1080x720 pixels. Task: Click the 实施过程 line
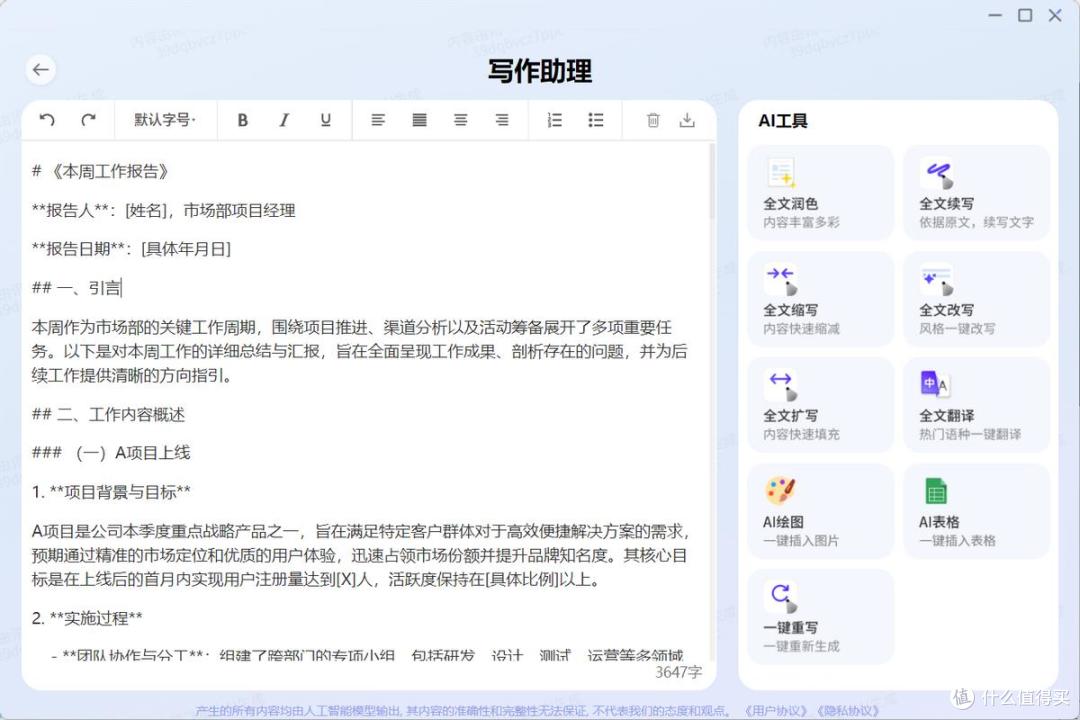(87, 618)
